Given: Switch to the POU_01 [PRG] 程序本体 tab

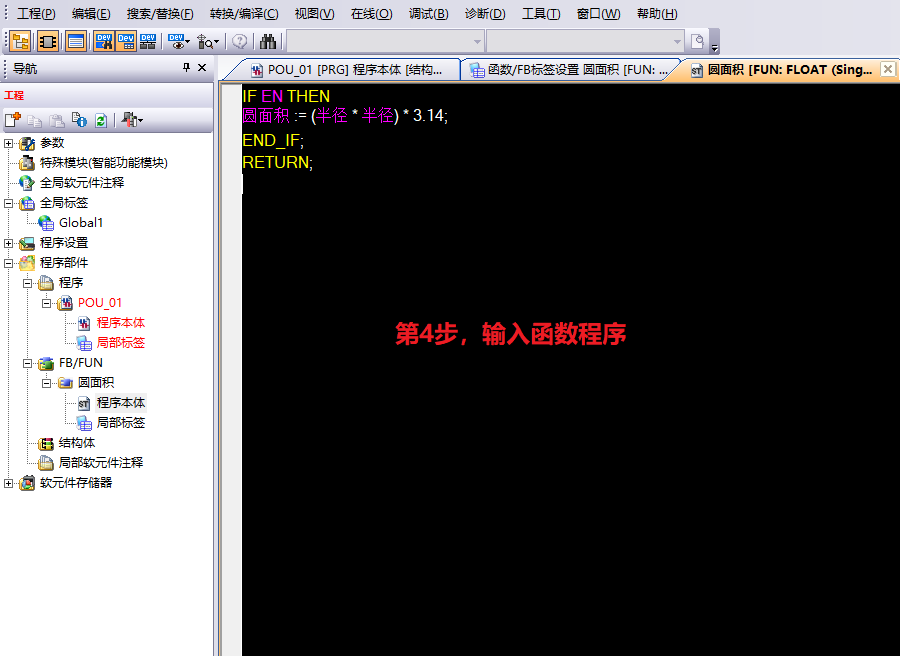Looking at the screenshot, I should pos(346,70).
